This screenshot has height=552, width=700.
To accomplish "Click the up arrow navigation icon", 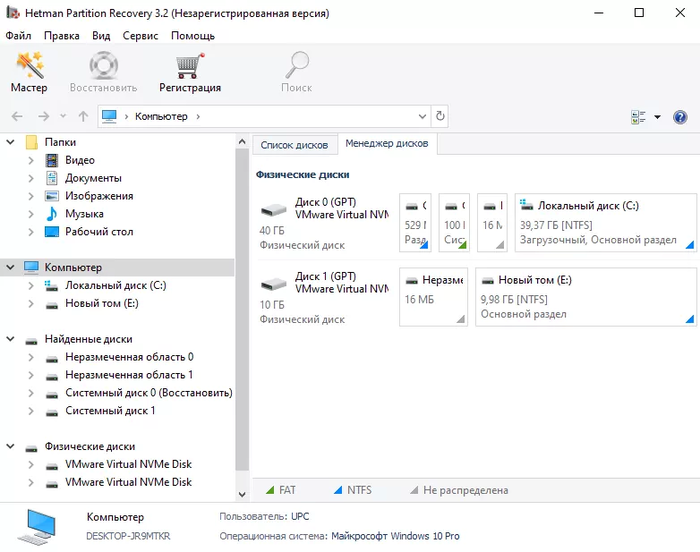I will 83,117.
